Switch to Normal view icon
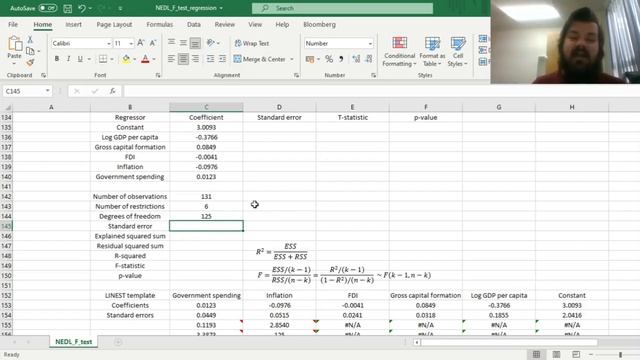 (x=536, y=354)
